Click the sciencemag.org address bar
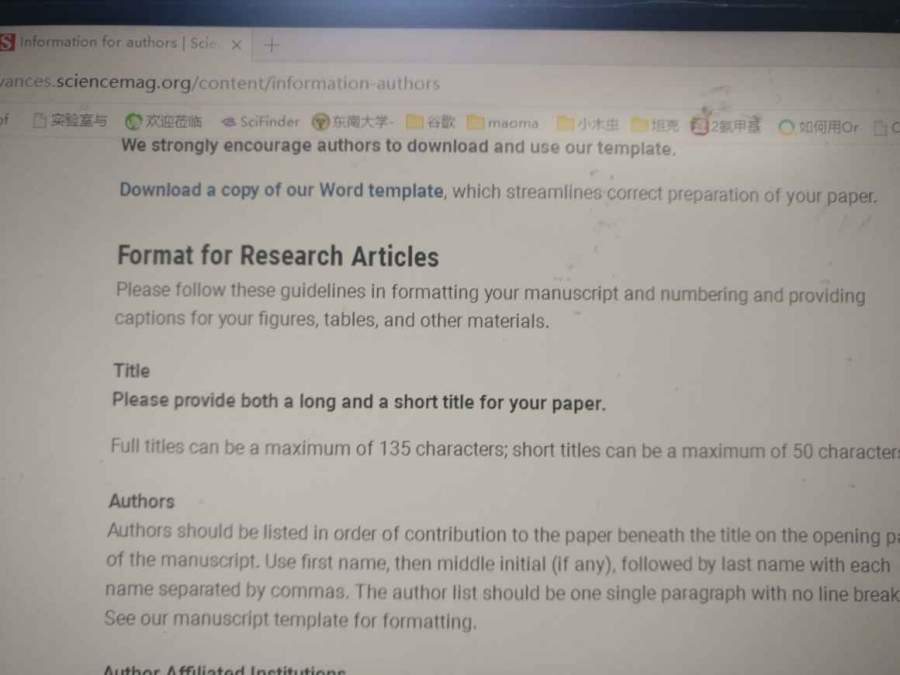 point(220,83)
